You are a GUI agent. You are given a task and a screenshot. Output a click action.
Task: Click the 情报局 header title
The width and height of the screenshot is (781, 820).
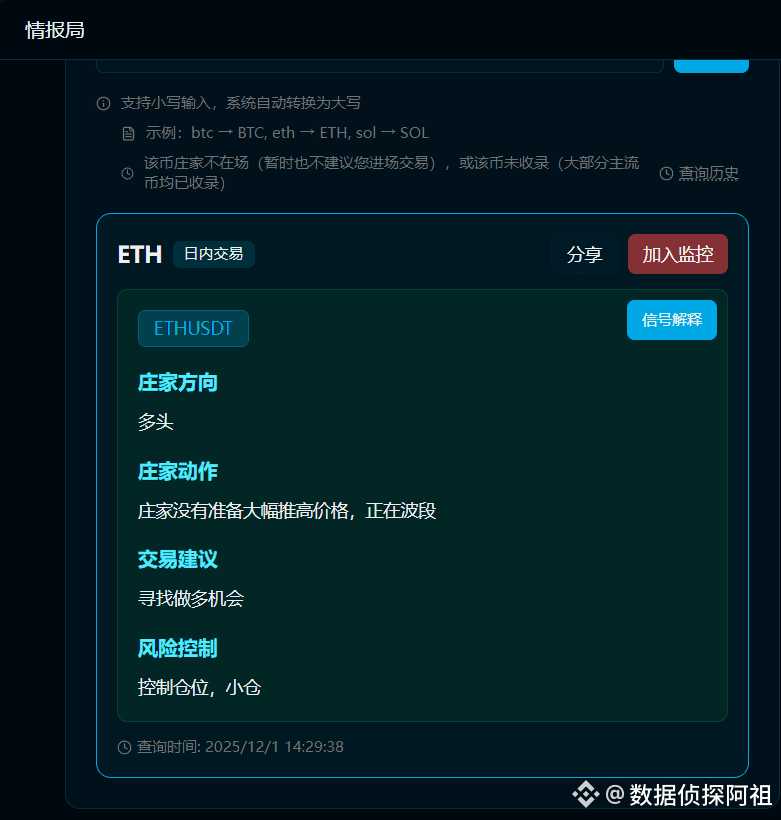click(x=55, y=30)
